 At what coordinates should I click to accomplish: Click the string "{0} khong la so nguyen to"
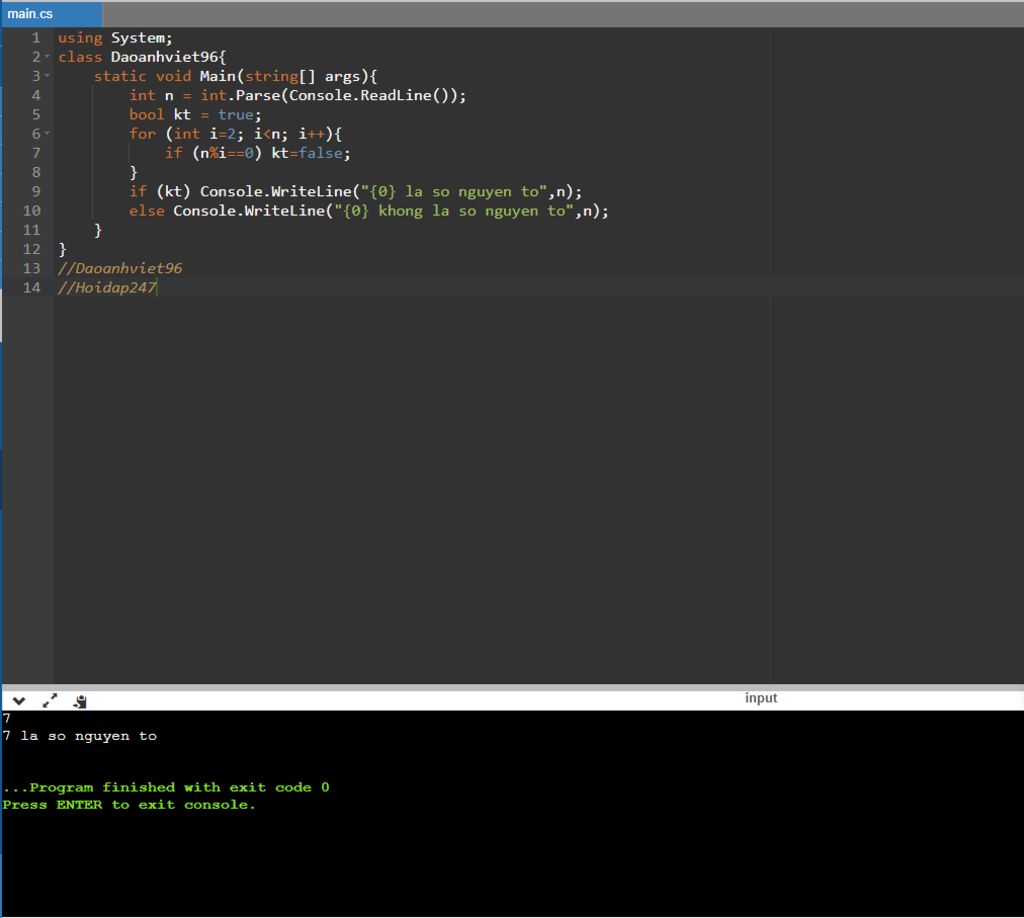[454, 211]
